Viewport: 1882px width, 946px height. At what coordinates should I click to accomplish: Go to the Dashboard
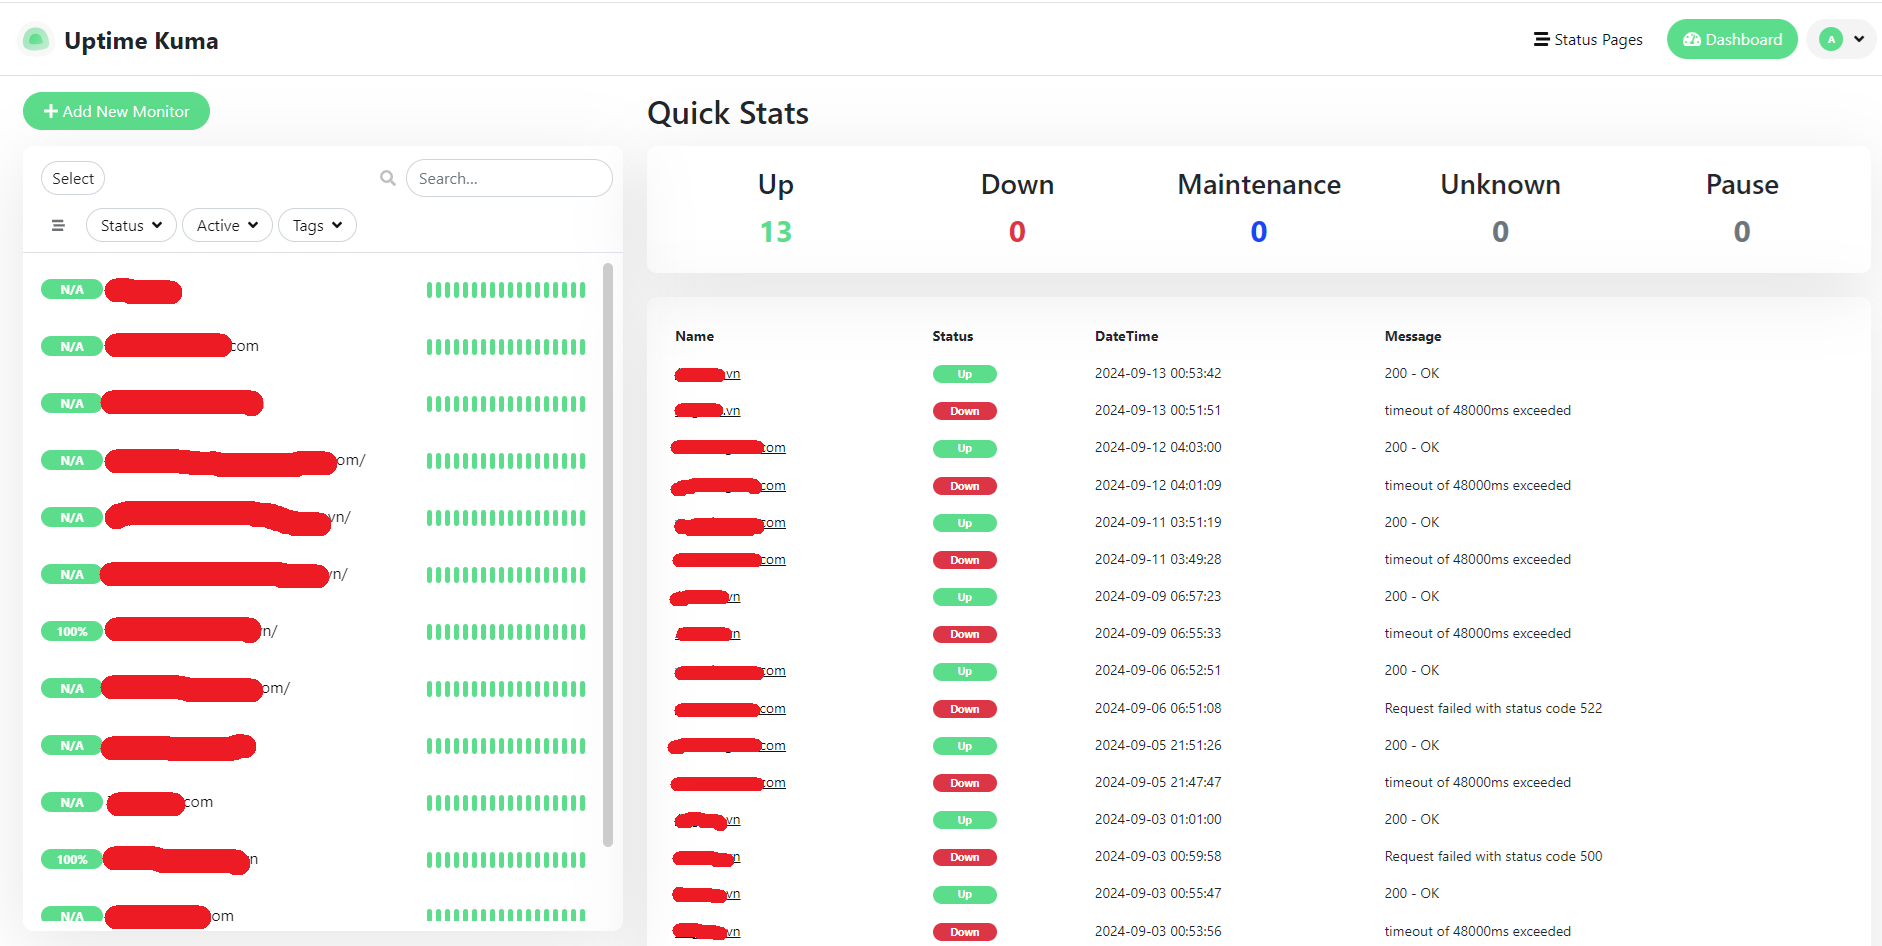pos(1732,39)
